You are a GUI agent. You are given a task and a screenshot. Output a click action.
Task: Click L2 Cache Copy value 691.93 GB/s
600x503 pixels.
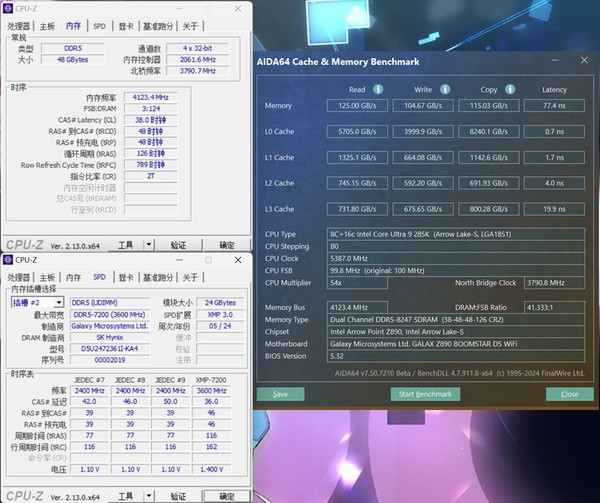coord(489,183)
